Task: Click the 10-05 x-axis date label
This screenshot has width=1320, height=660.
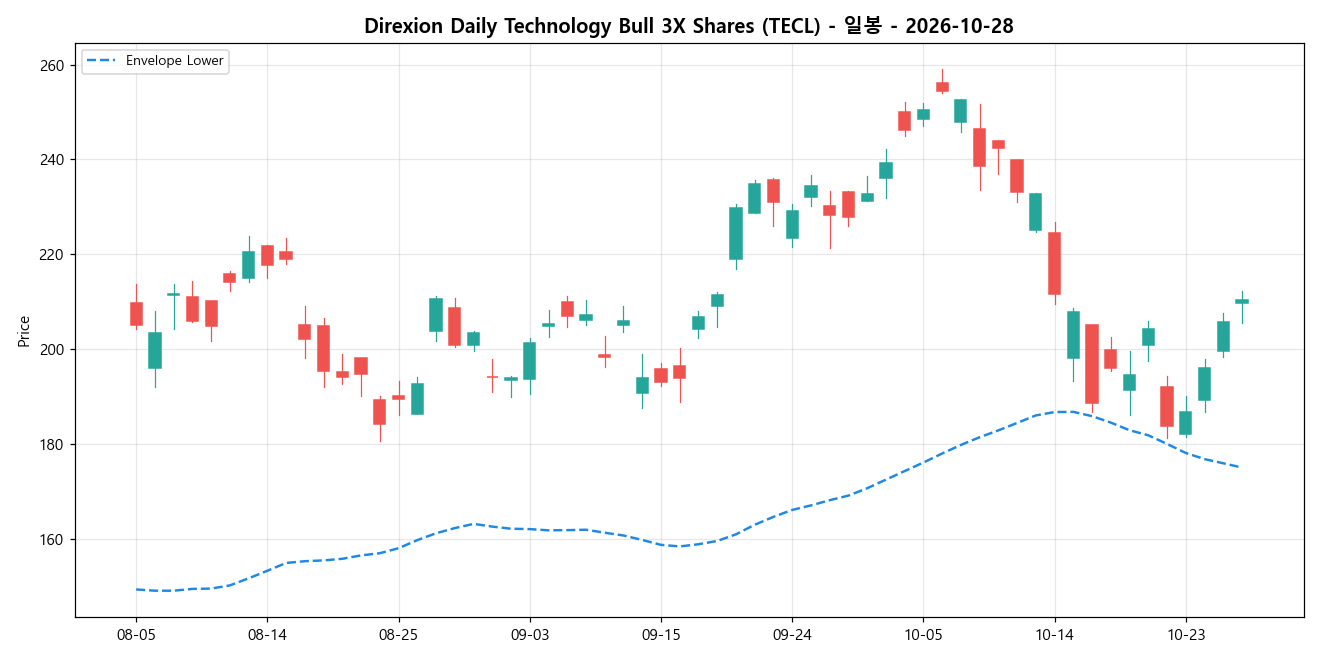Action: pos(923,634)
